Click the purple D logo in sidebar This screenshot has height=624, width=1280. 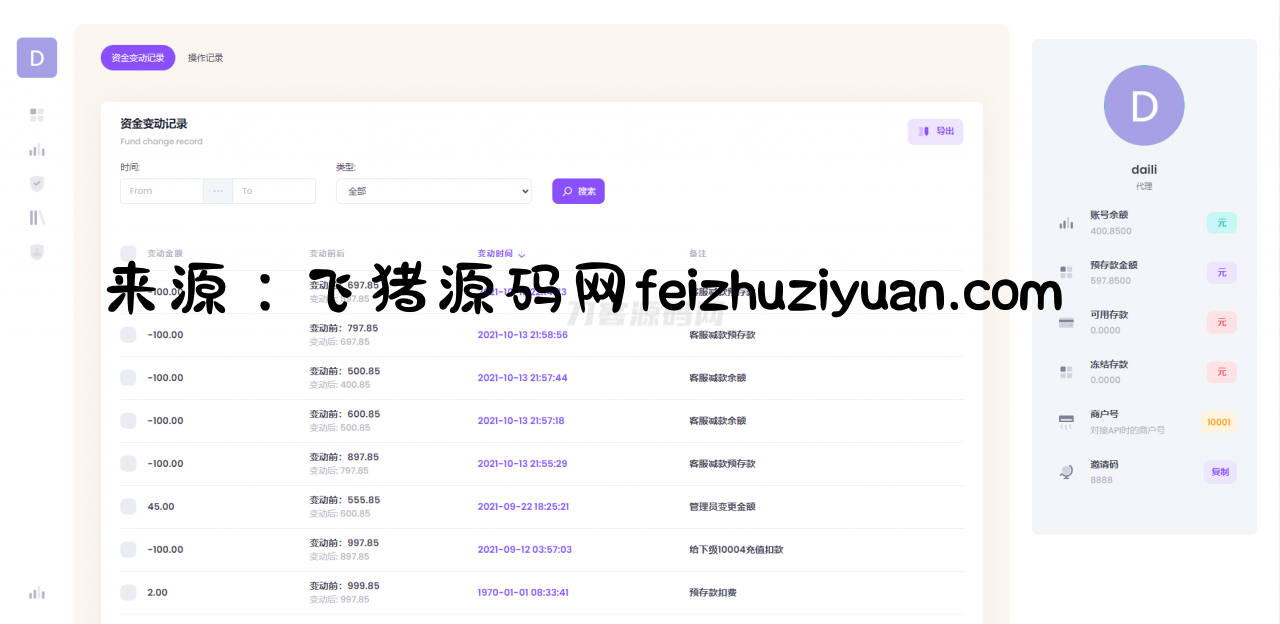coord(37,58)
